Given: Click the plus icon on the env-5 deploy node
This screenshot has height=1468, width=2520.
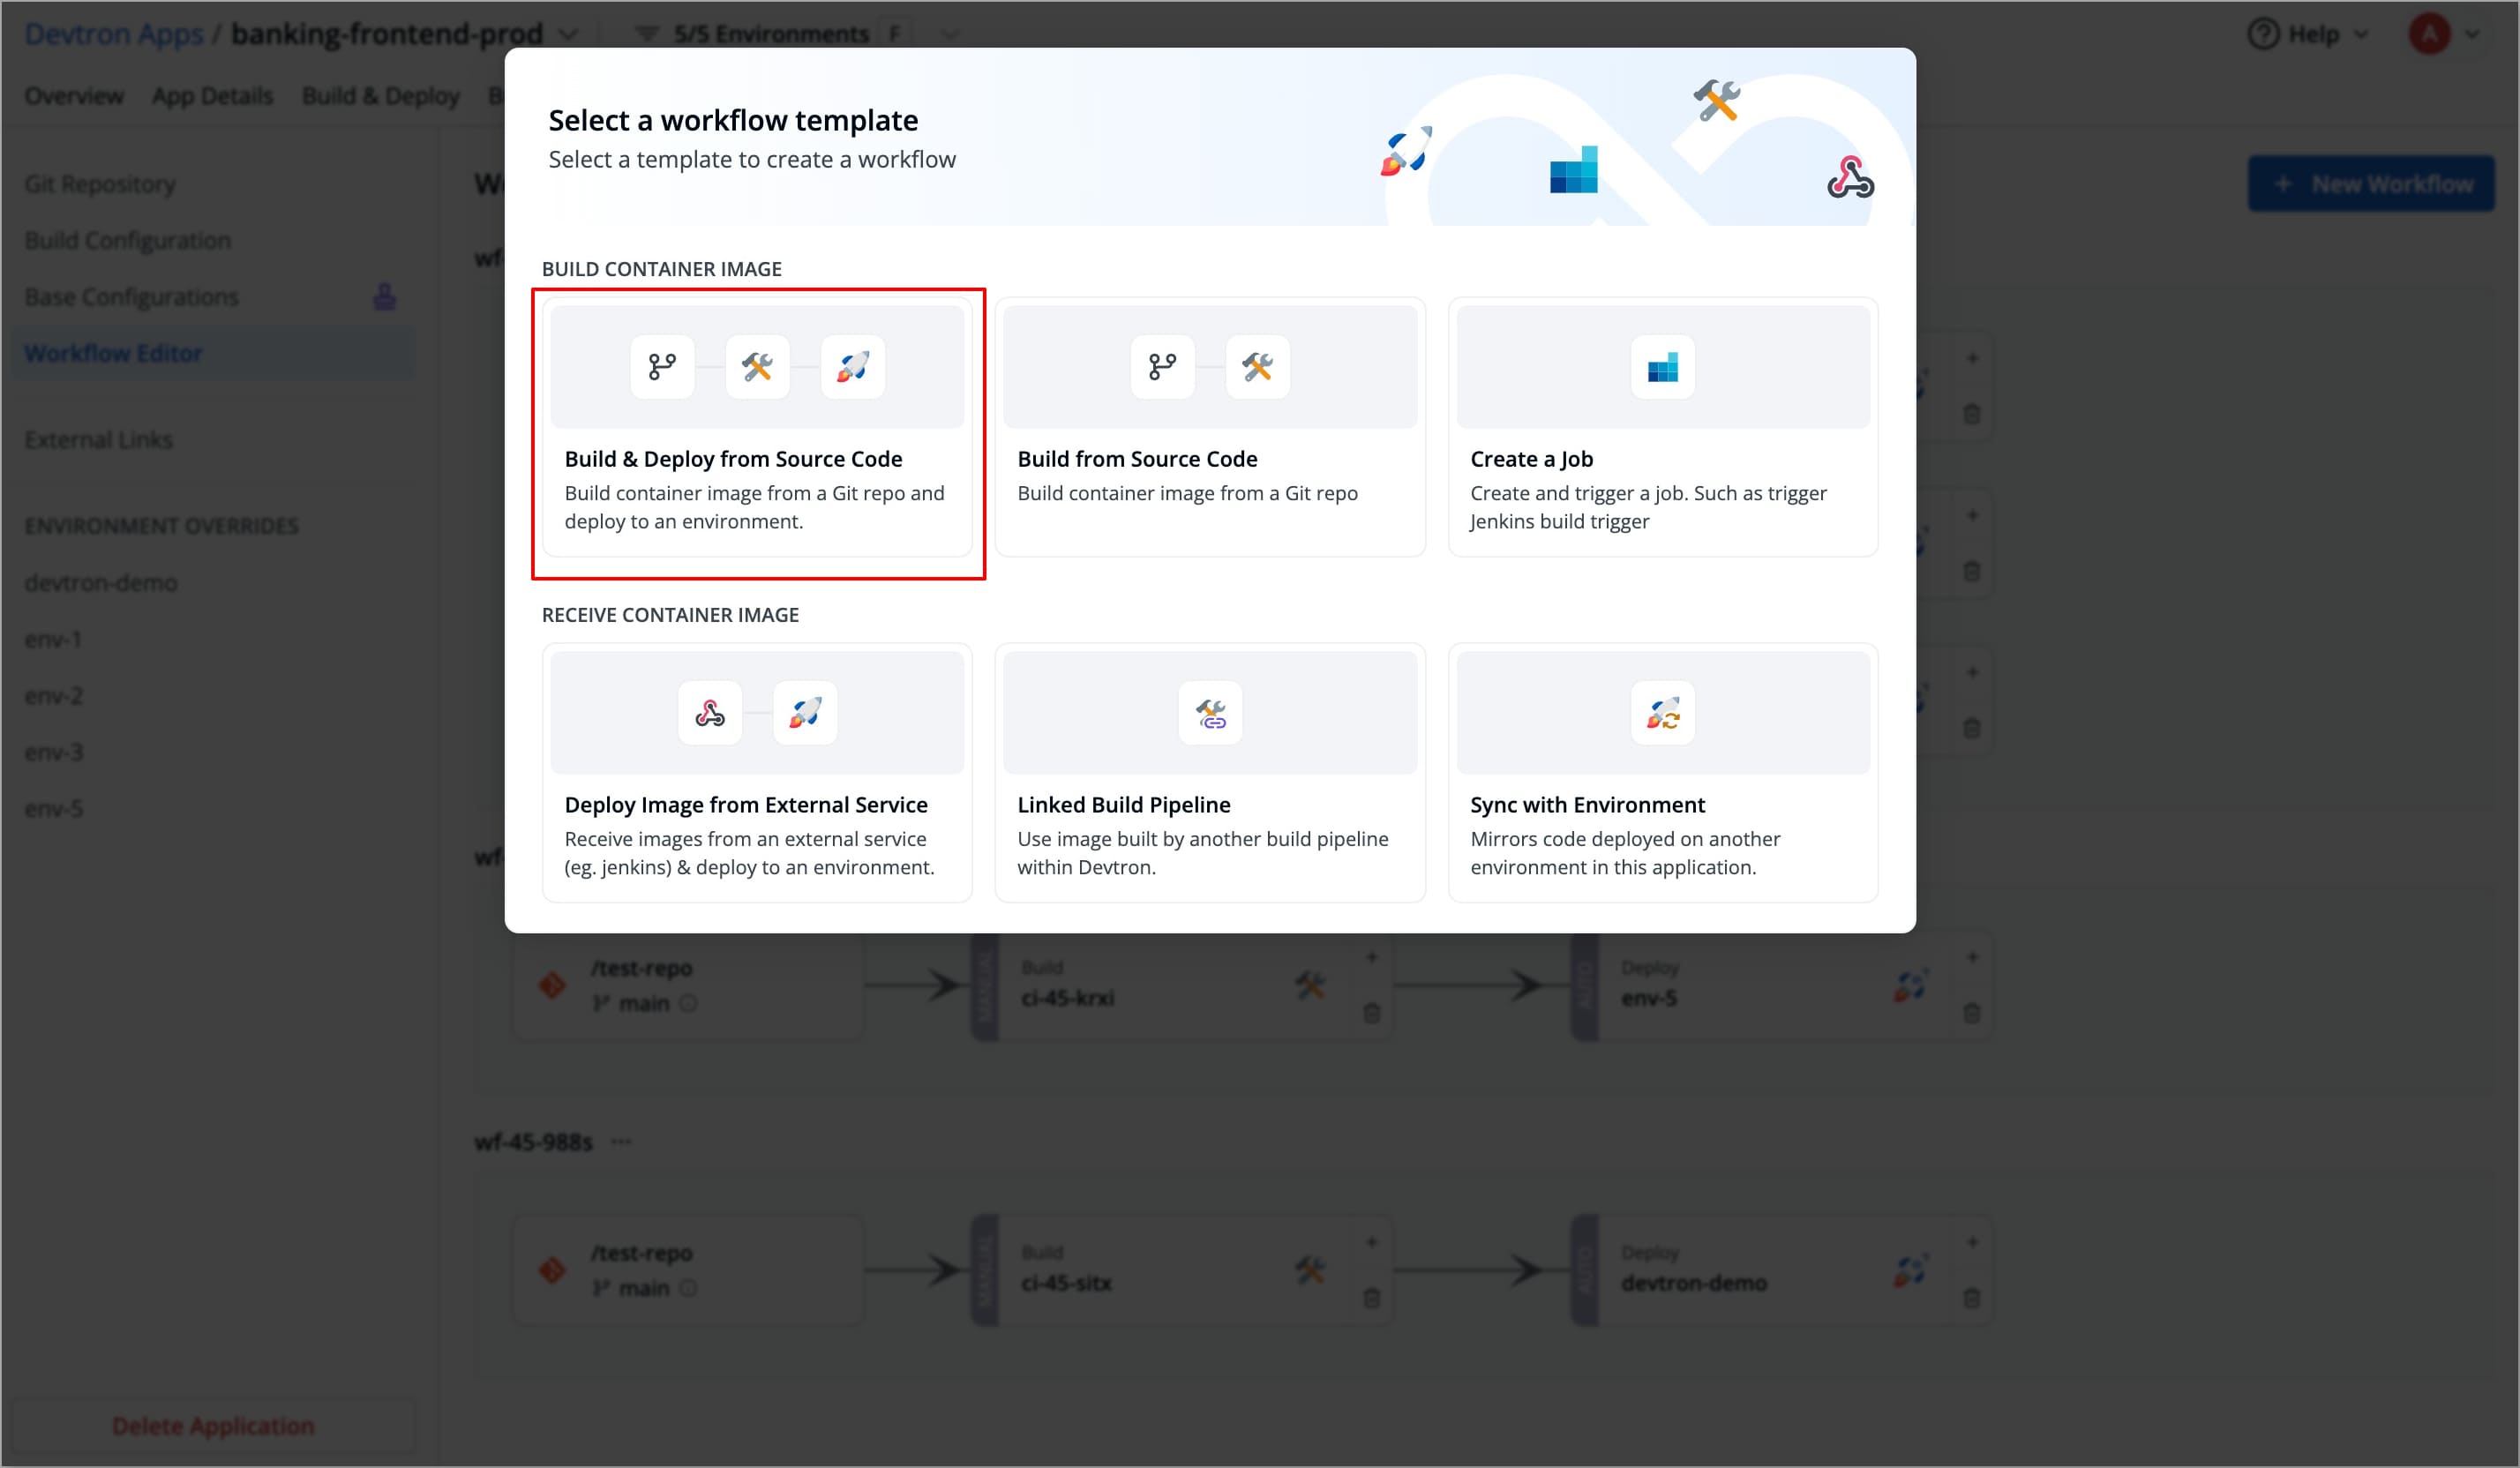Looking at the screenshot, I should click(1974, 956).
